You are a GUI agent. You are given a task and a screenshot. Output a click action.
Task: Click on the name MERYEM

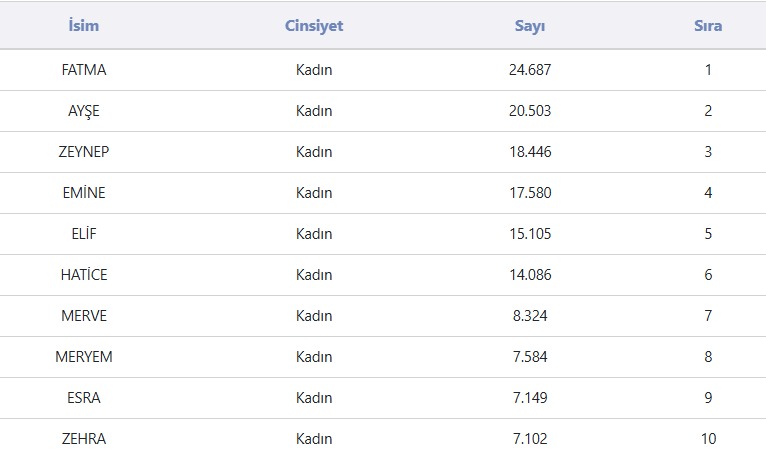83,357
